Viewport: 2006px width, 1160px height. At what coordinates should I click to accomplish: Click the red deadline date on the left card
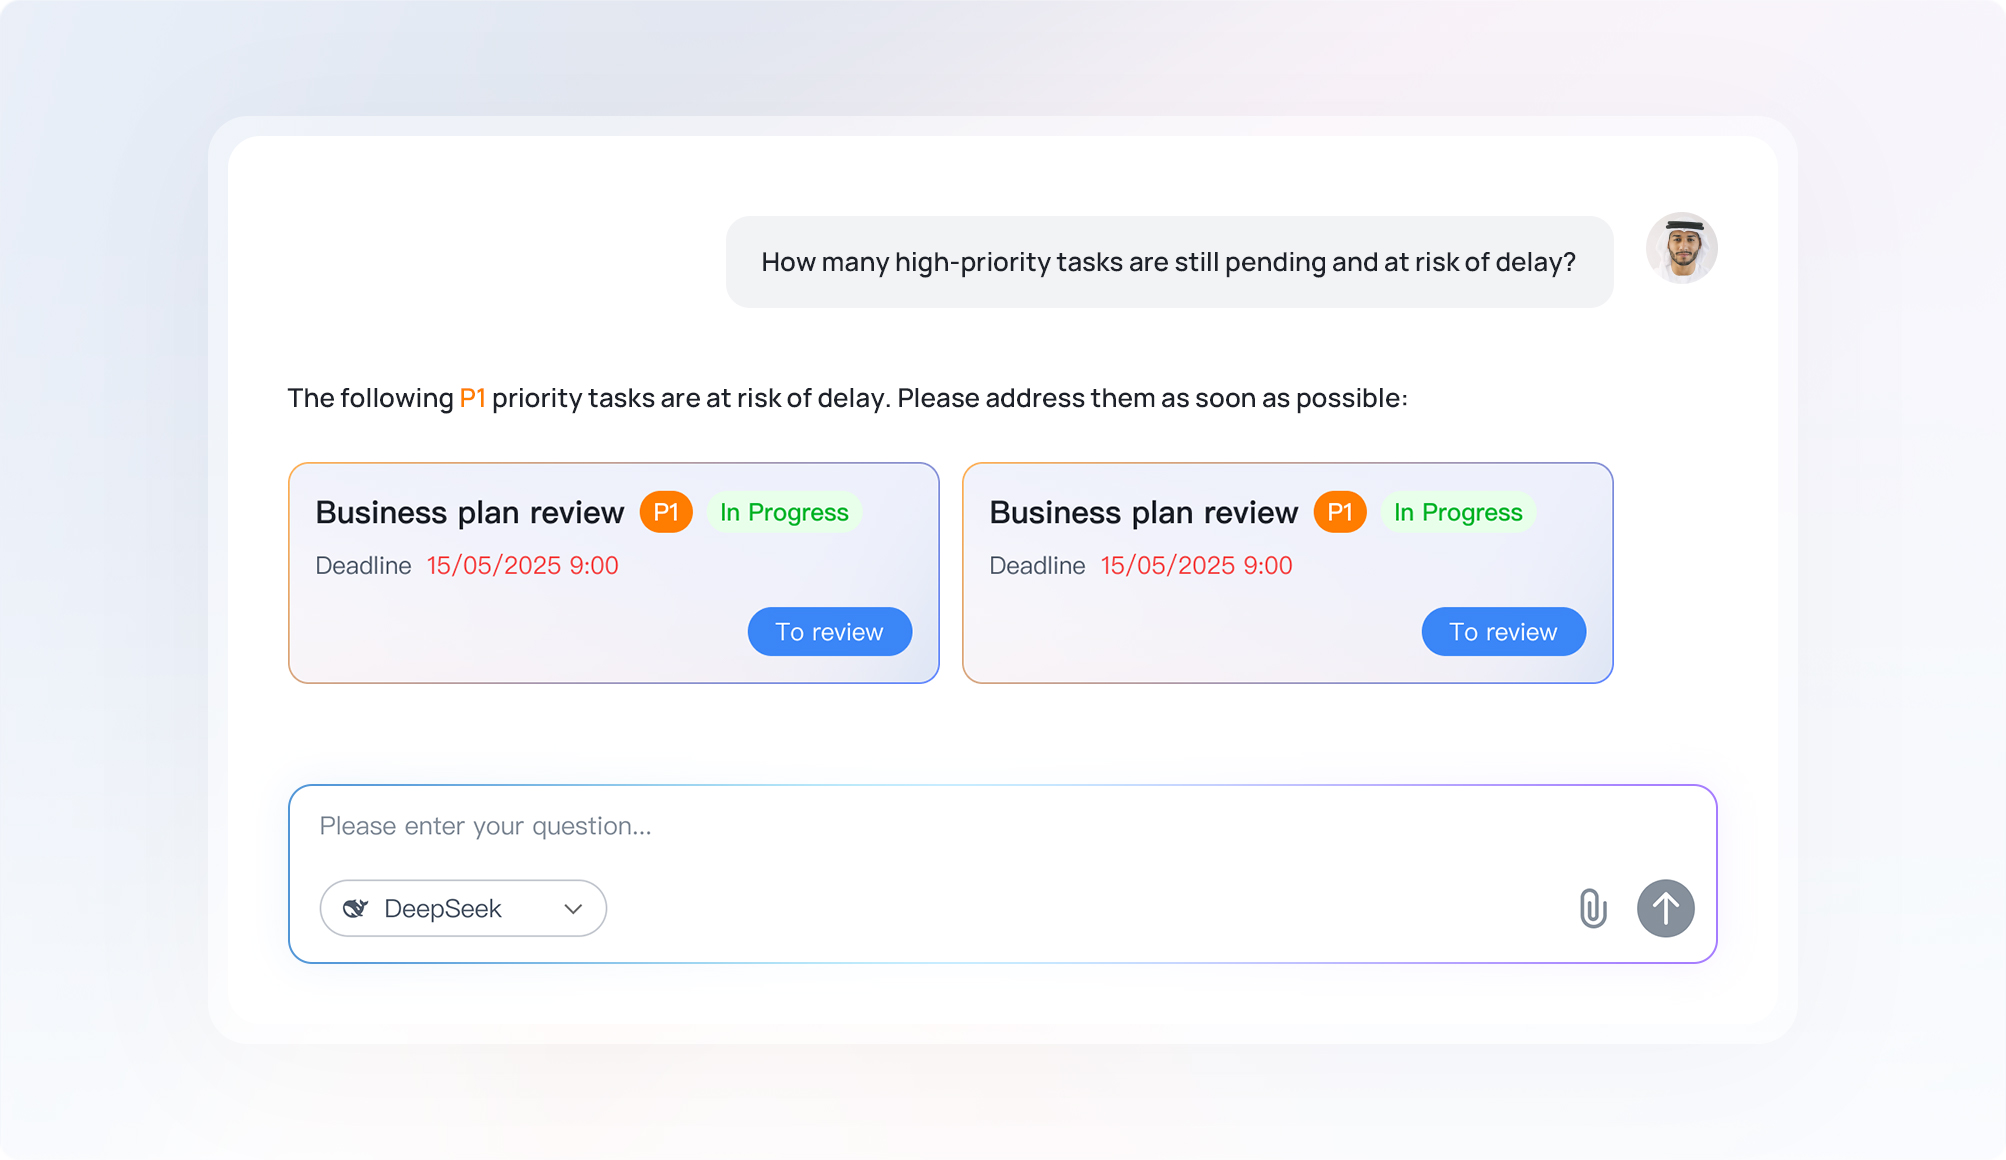pos(522,565)
